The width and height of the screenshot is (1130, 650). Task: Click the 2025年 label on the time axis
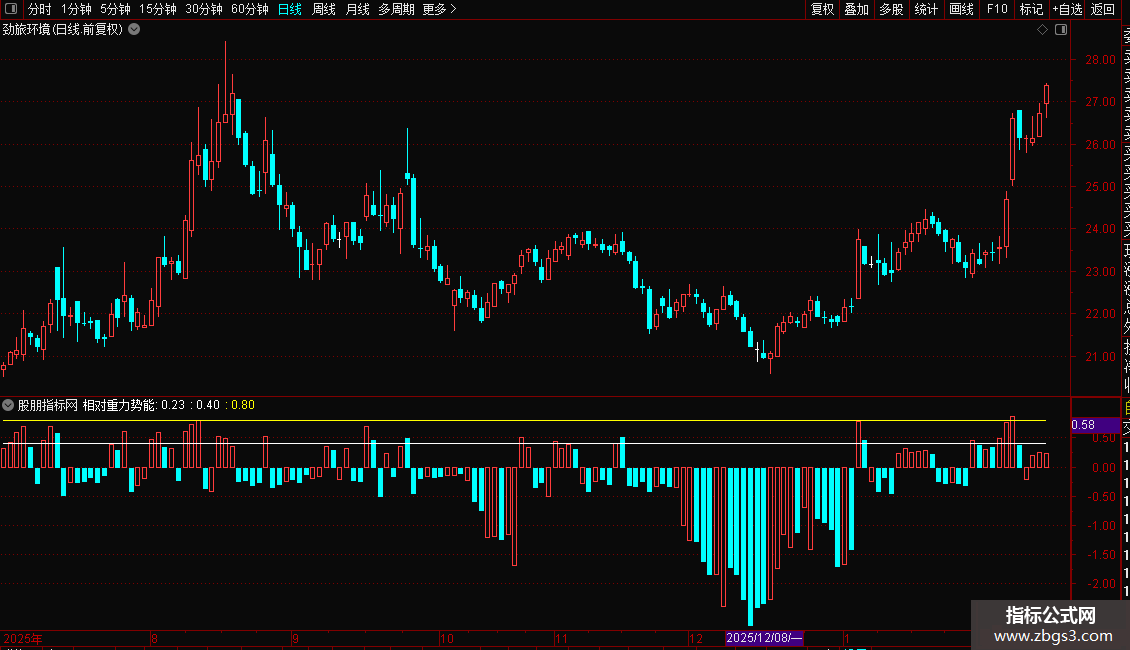[23, 638]
